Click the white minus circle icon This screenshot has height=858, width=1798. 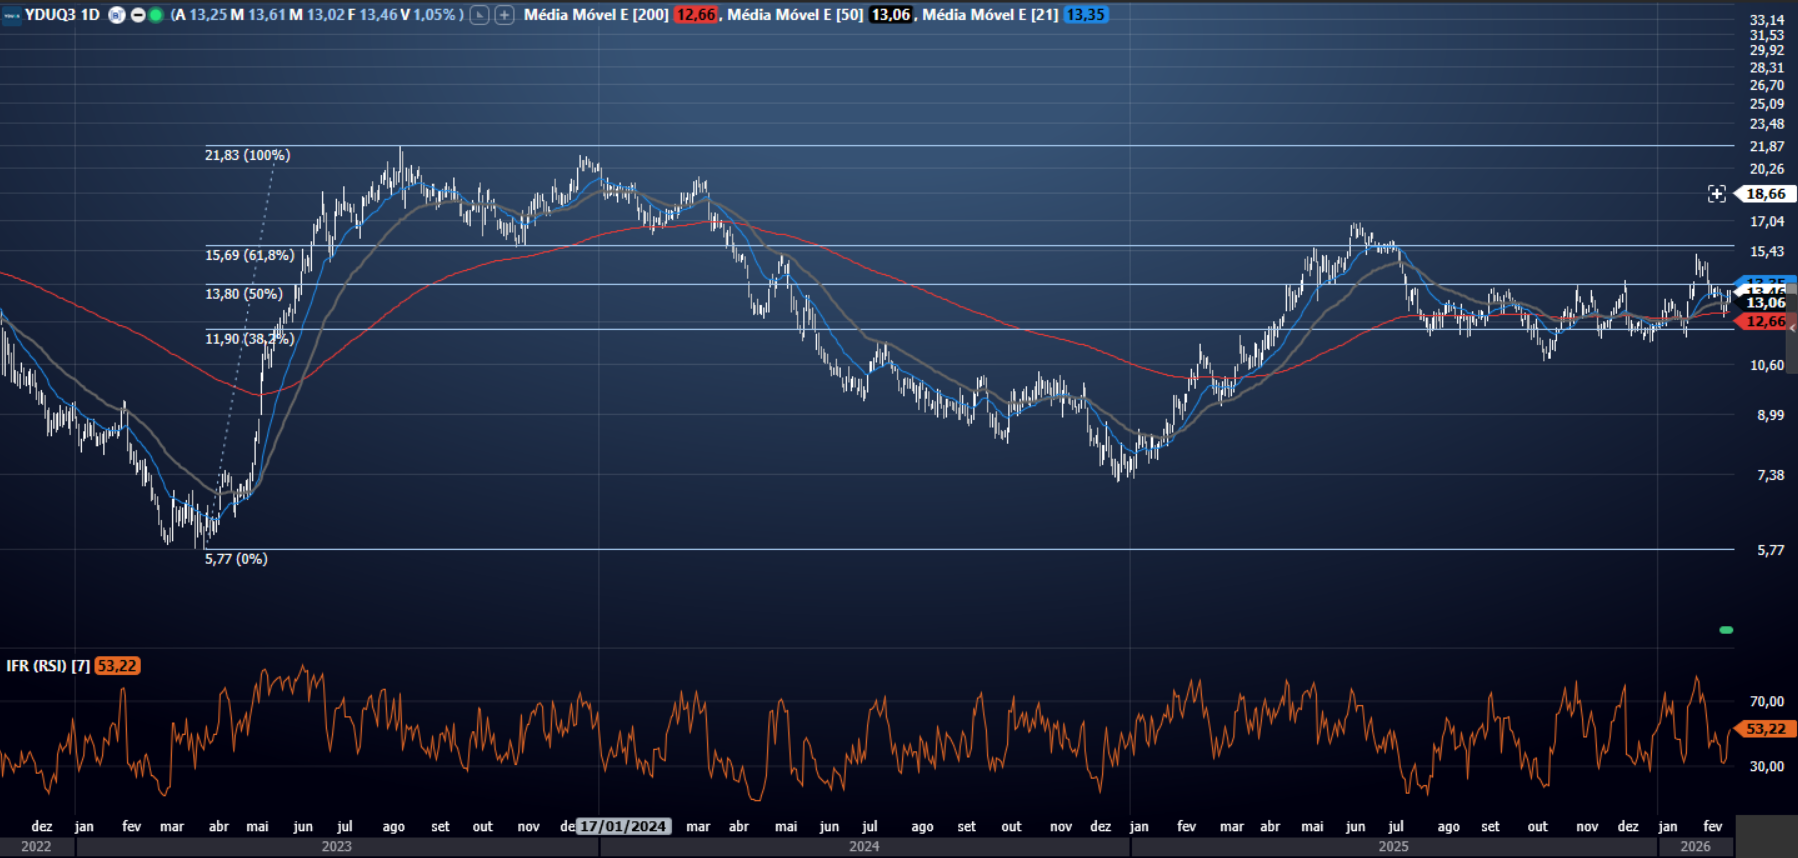pyautogui.click(x=138, y=15)
